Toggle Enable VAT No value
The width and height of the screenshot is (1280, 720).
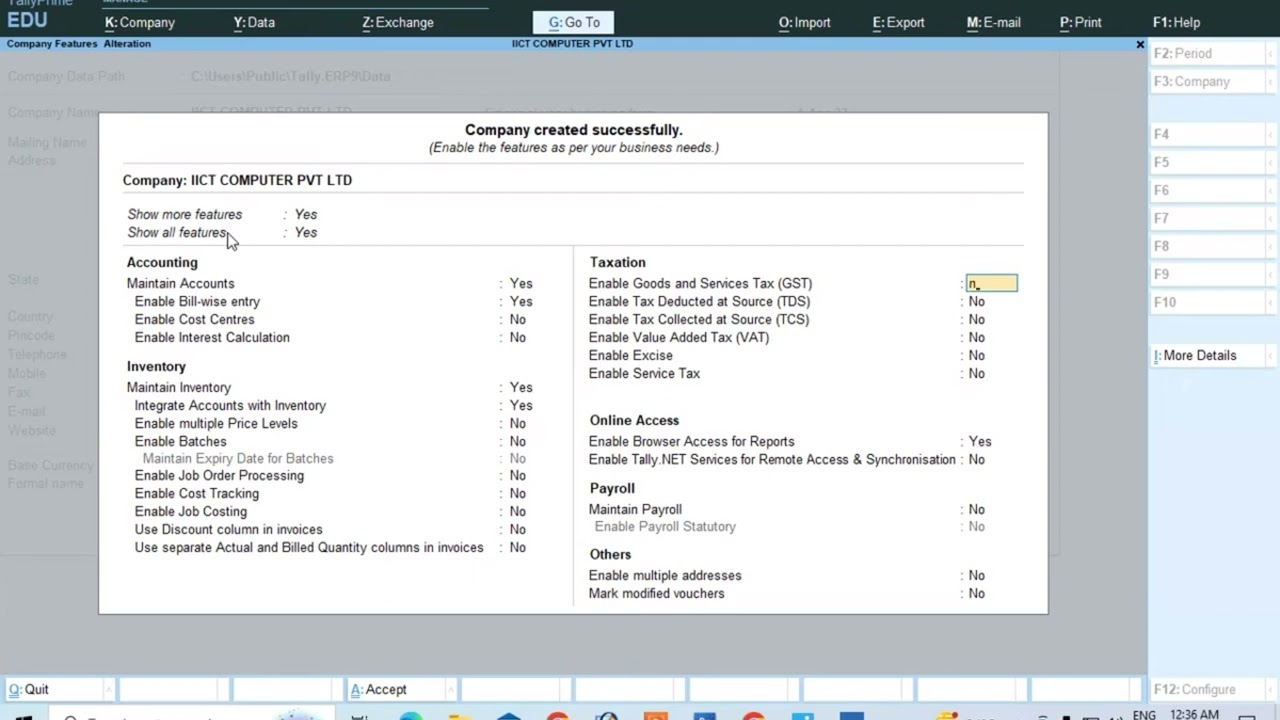(976, 338)
